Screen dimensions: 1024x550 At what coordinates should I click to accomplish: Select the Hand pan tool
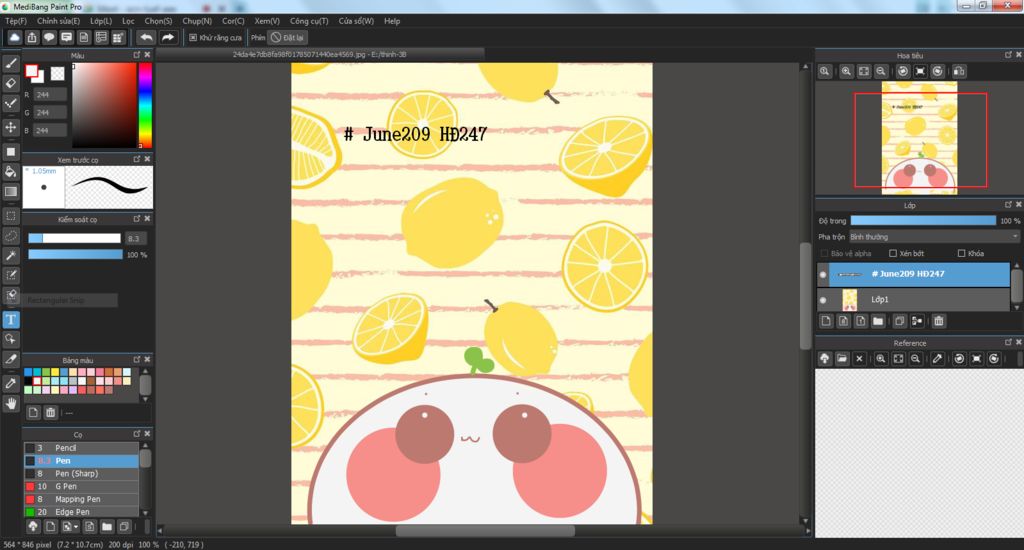[x=10, y=404]
